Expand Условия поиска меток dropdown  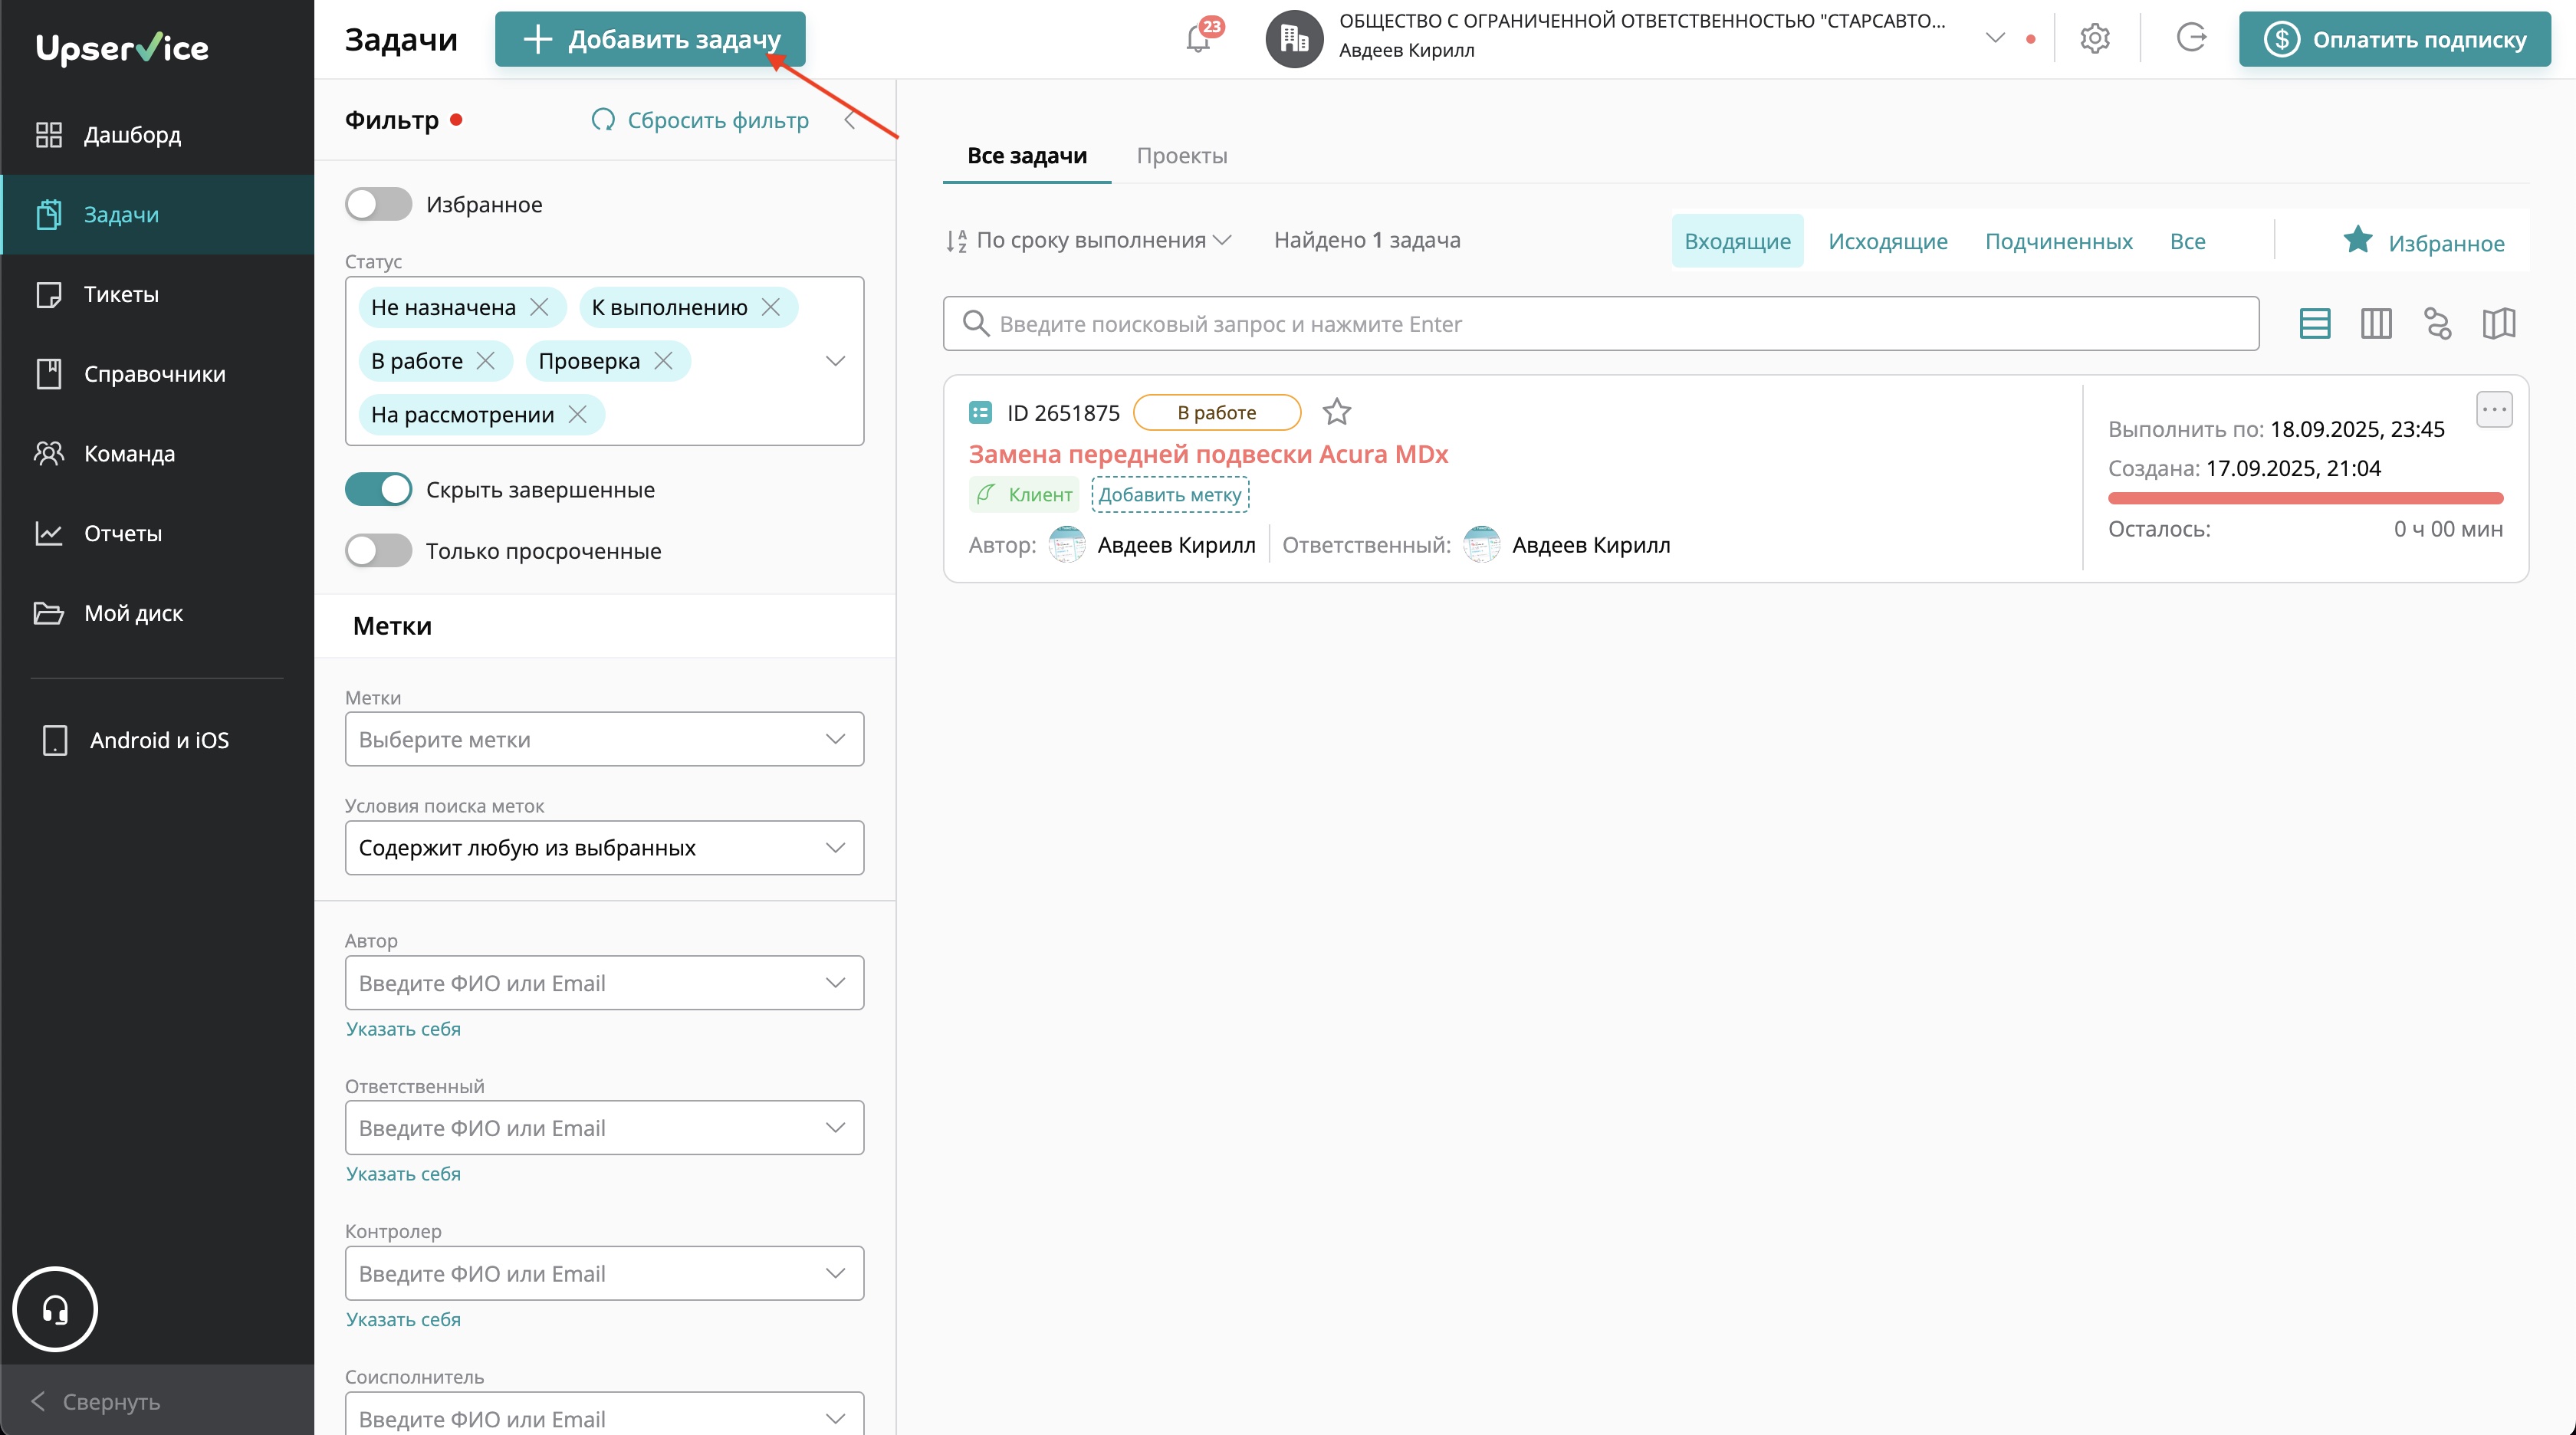click(x=603, y=848)
